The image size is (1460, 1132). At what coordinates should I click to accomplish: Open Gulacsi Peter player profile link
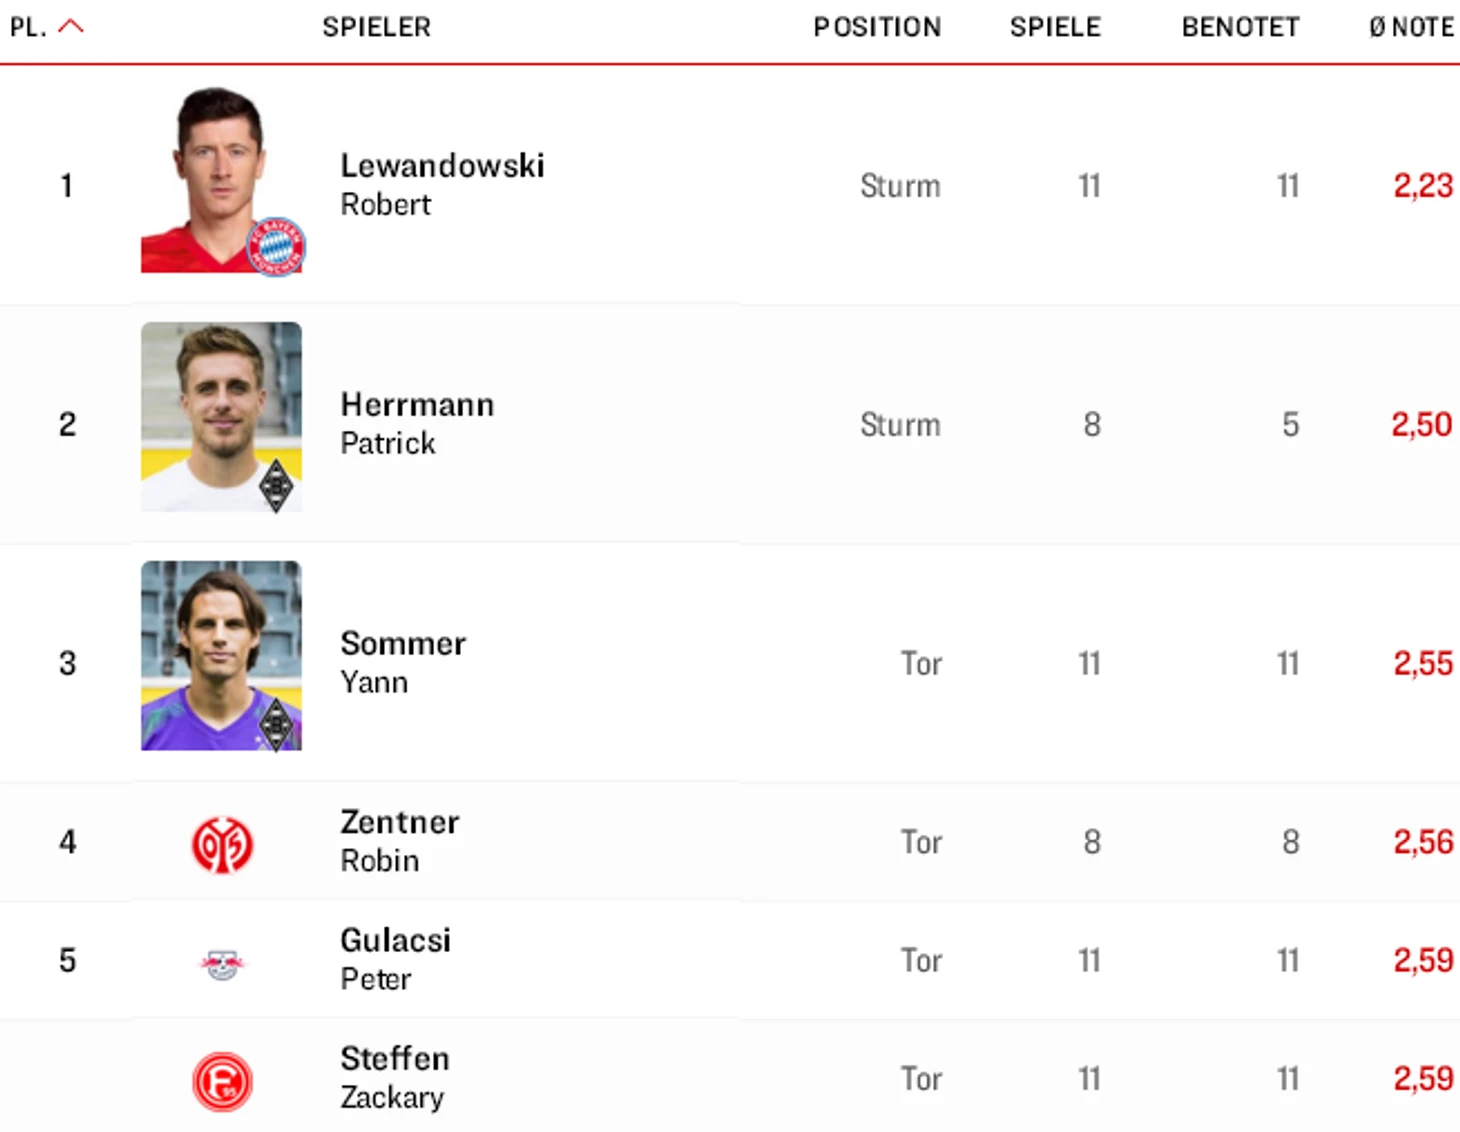click(x=395, y=959)
